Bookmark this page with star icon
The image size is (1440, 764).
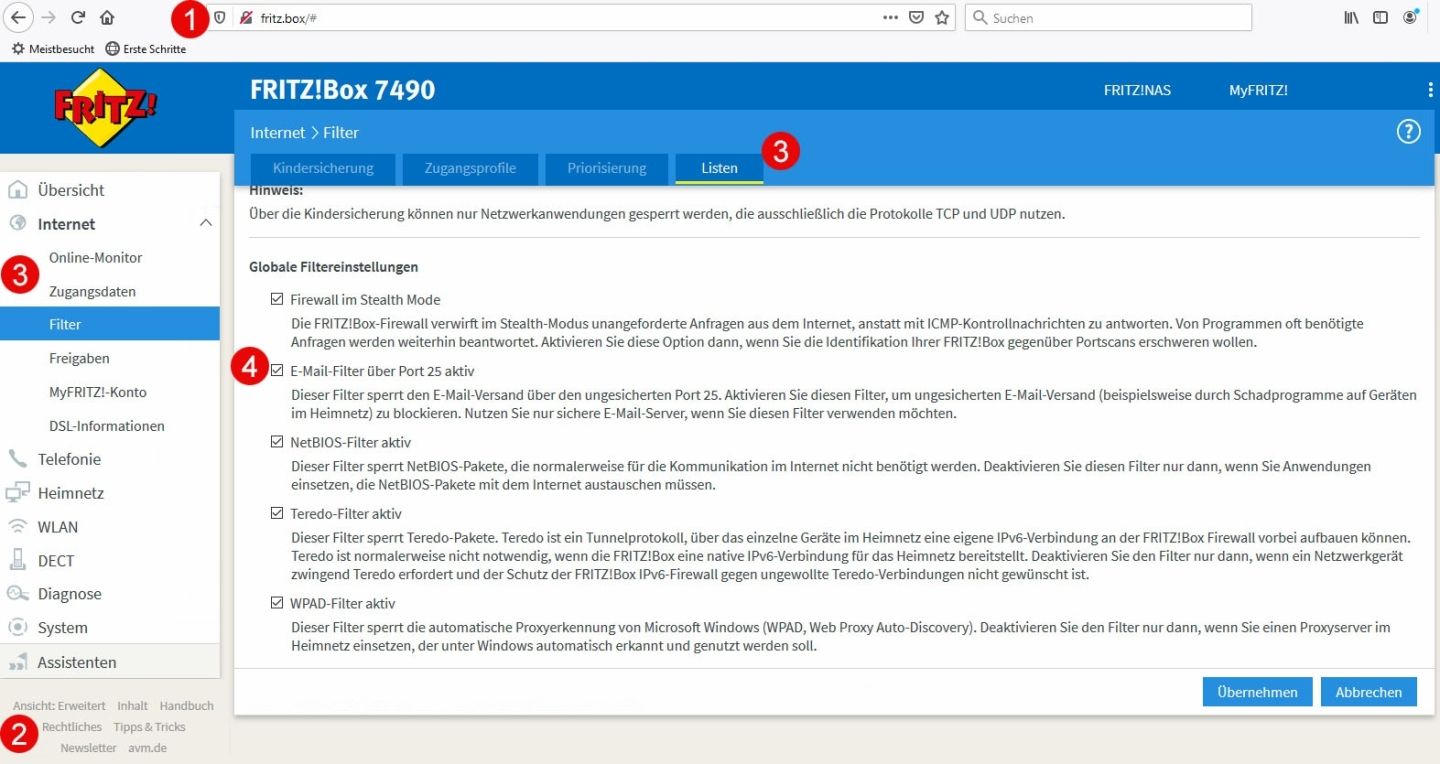point(942,18)
